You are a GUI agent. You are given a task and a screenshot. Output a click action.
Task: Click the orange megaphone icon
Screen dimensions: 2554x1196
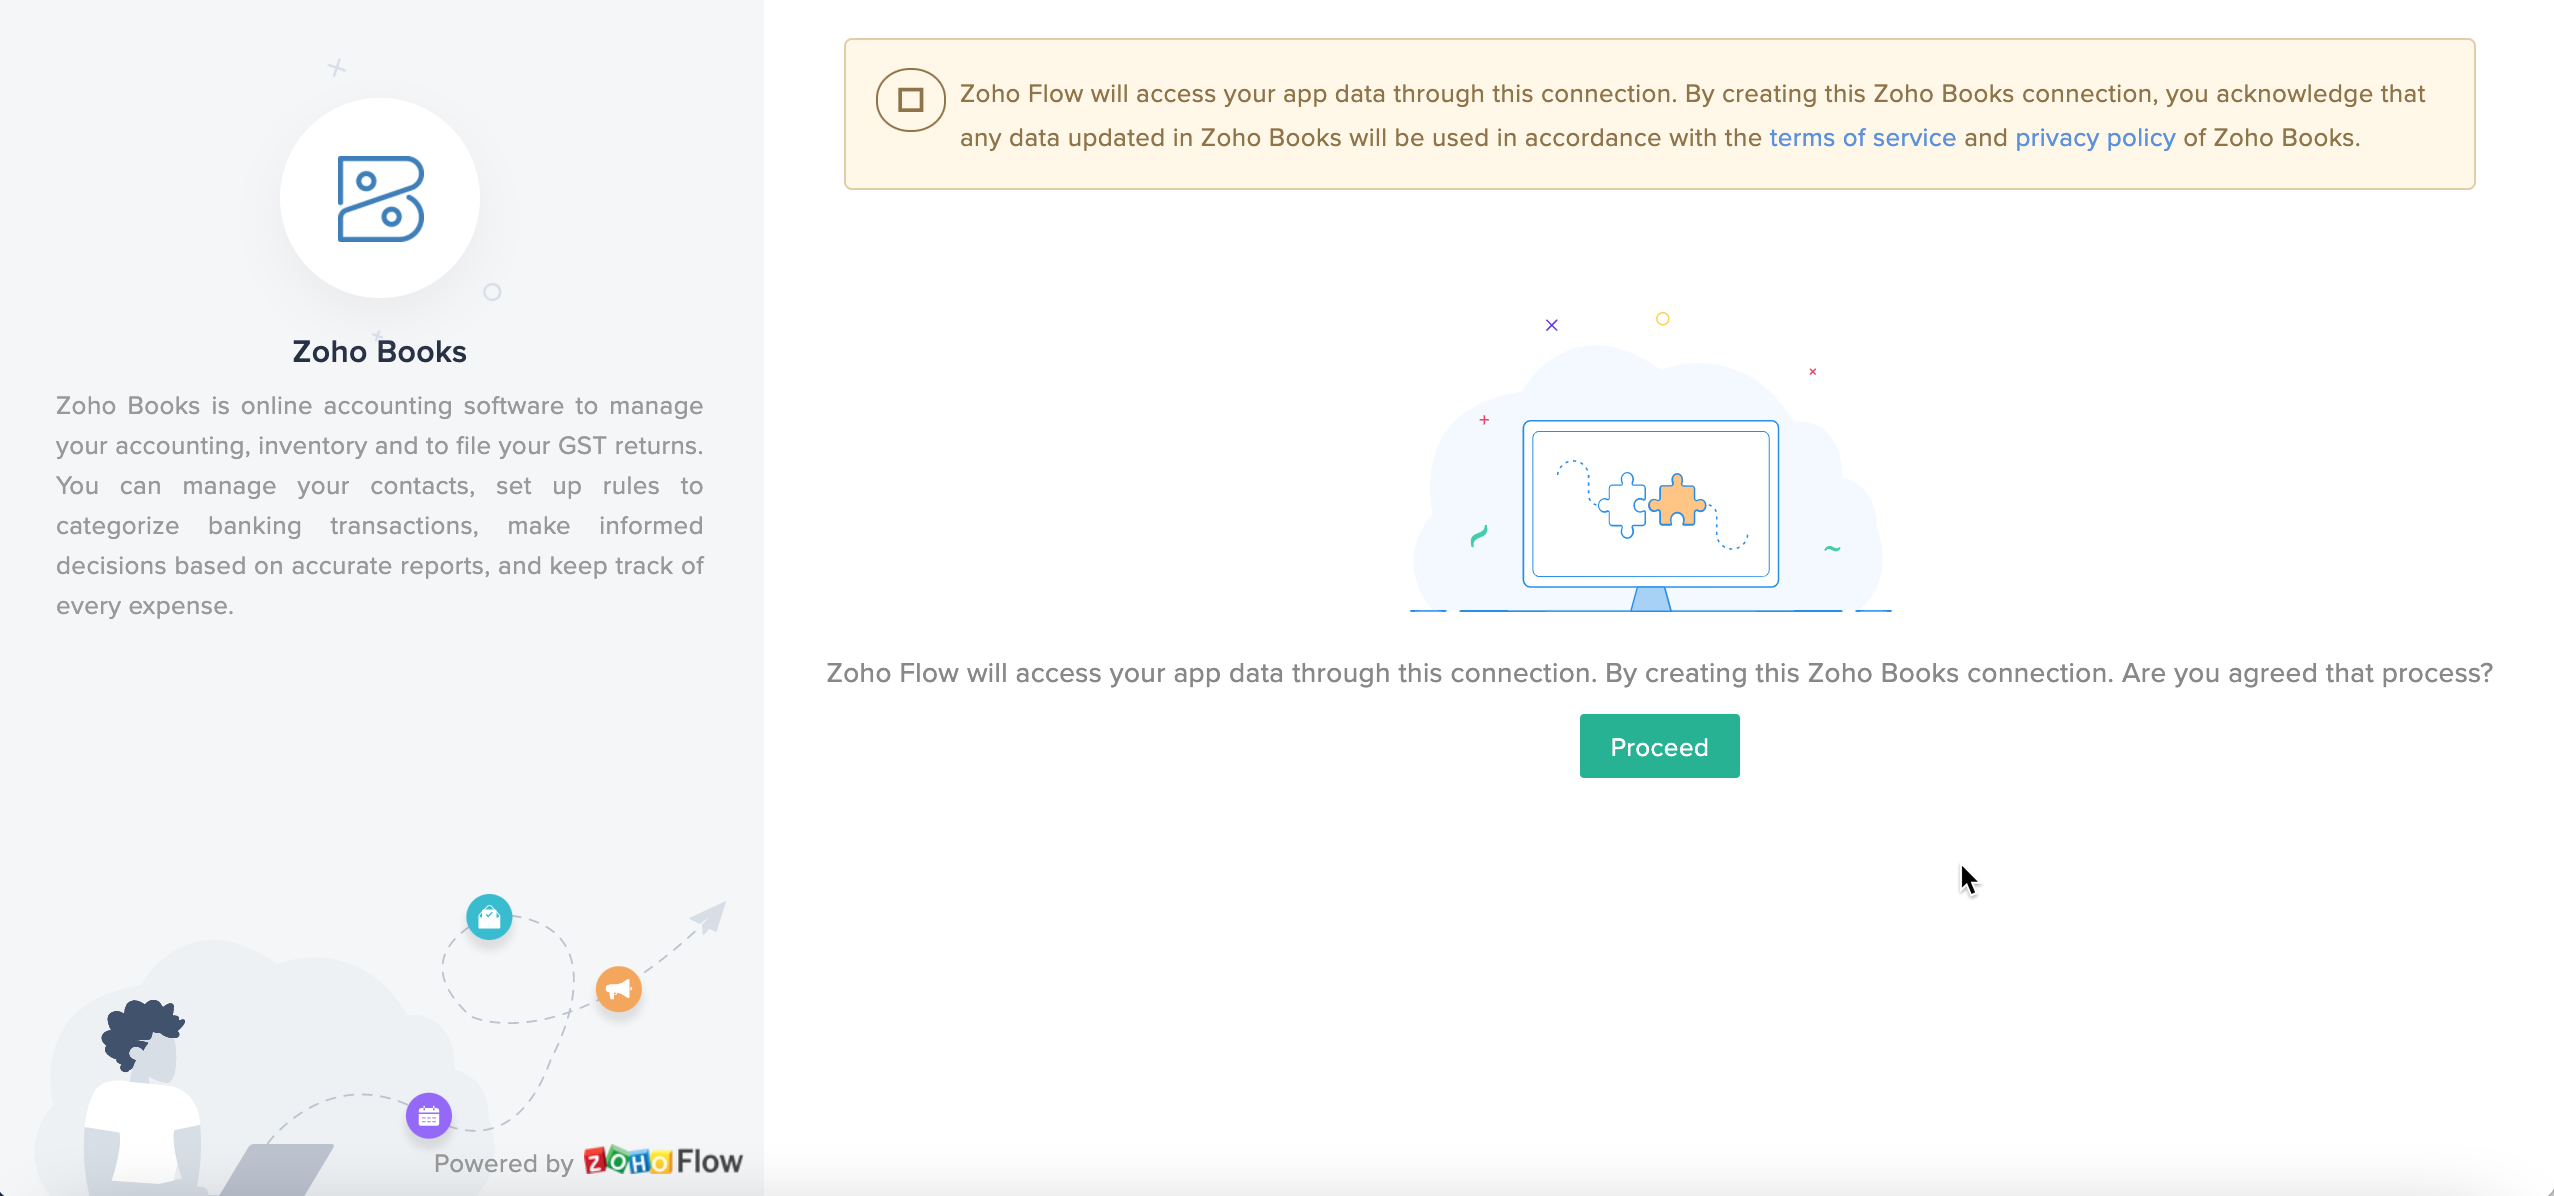coord(619,989)
